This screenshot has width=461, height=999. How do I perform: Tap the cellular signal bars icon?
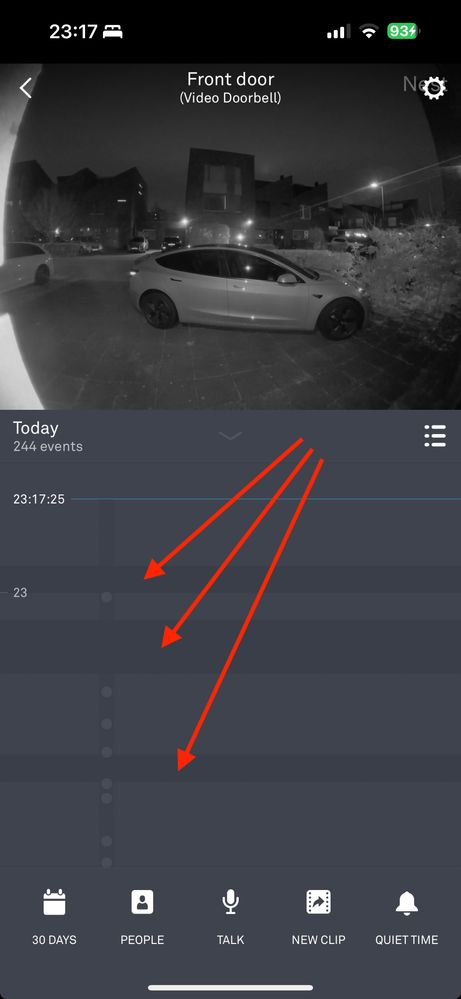point(338,32)
